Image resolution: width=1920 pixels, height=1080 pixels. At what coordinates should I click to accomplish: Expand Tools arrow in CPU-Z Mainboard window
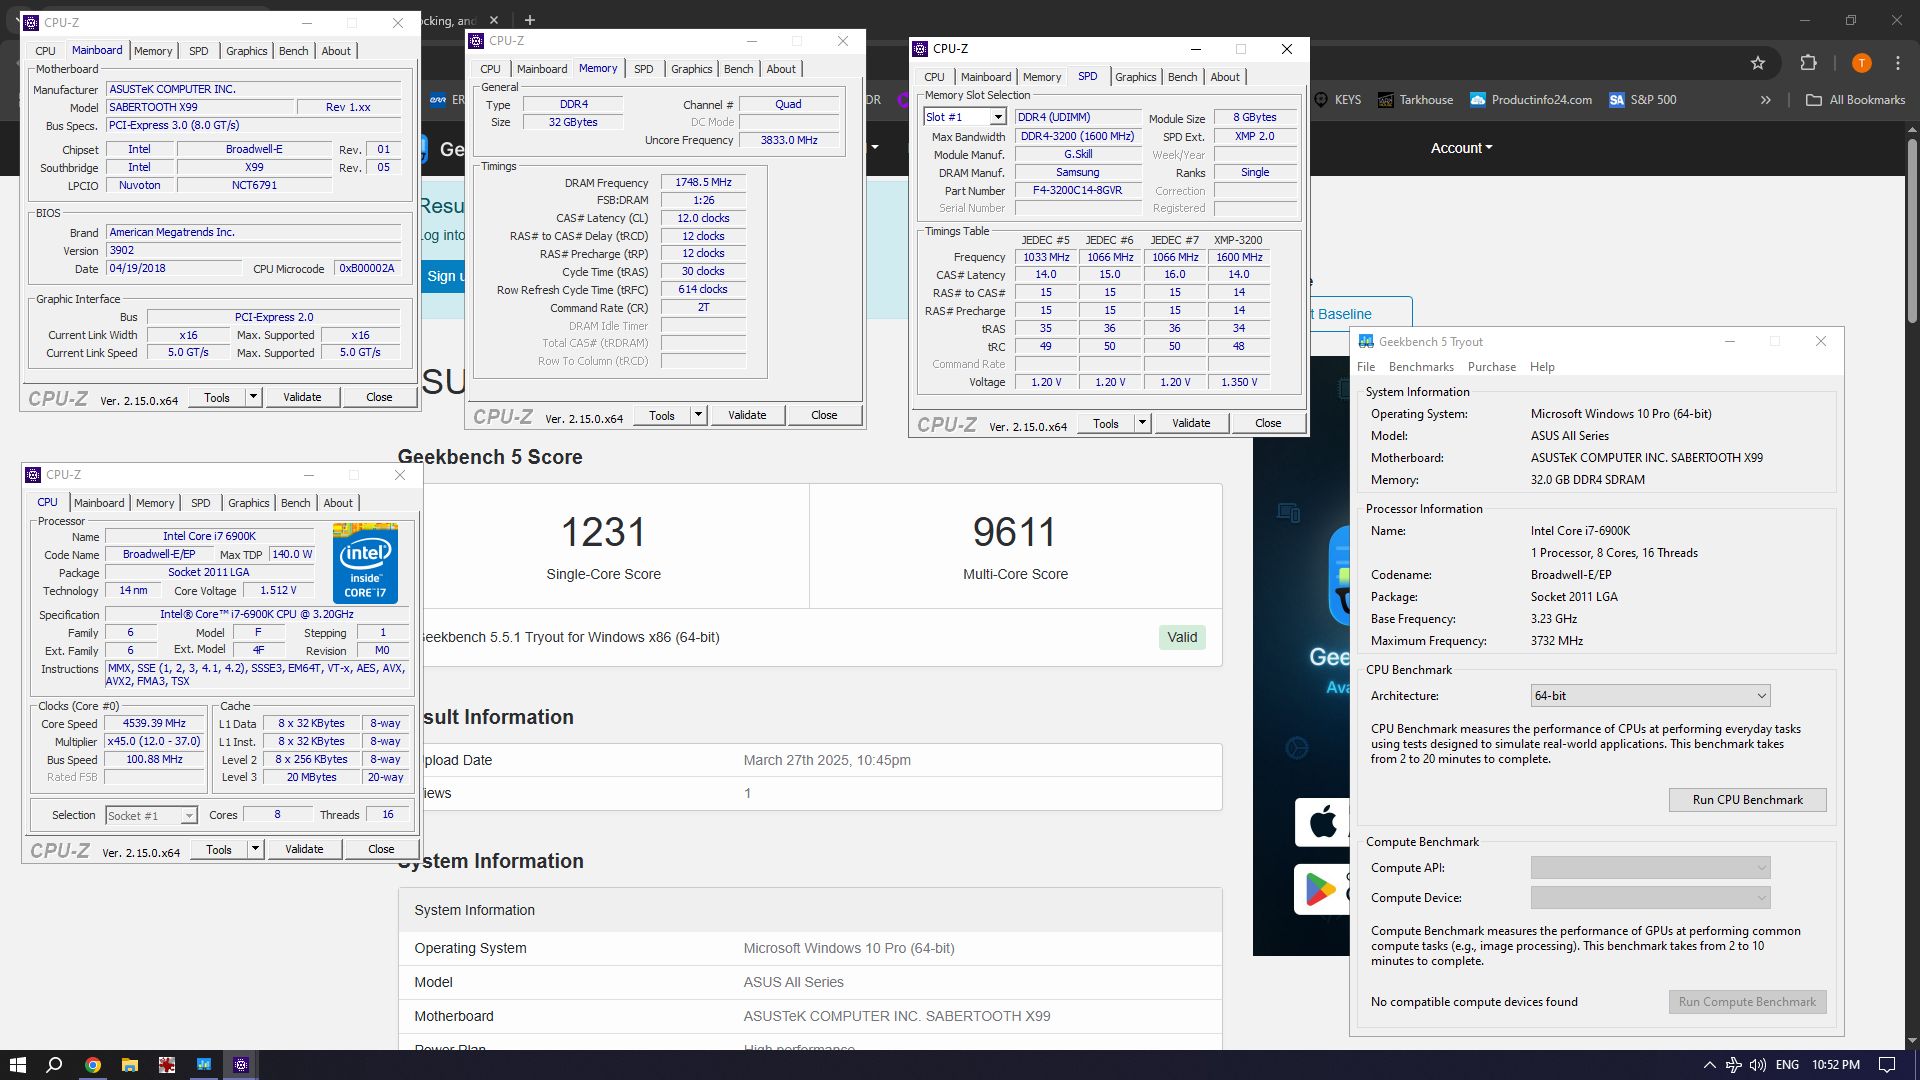[254, 397]
